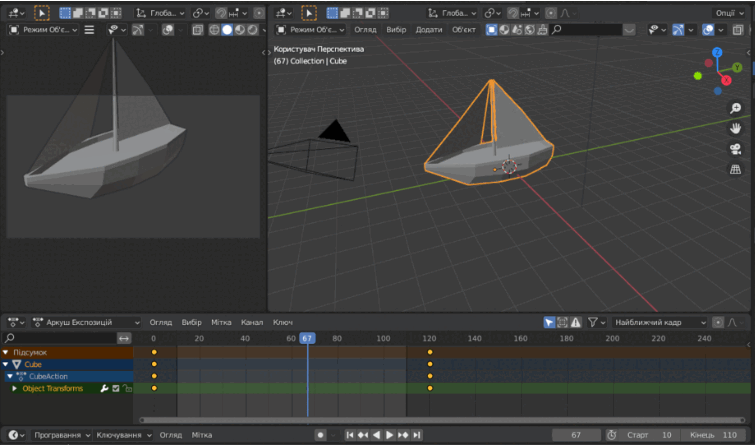Open the Програвання playback dropdown

point(62,435)
